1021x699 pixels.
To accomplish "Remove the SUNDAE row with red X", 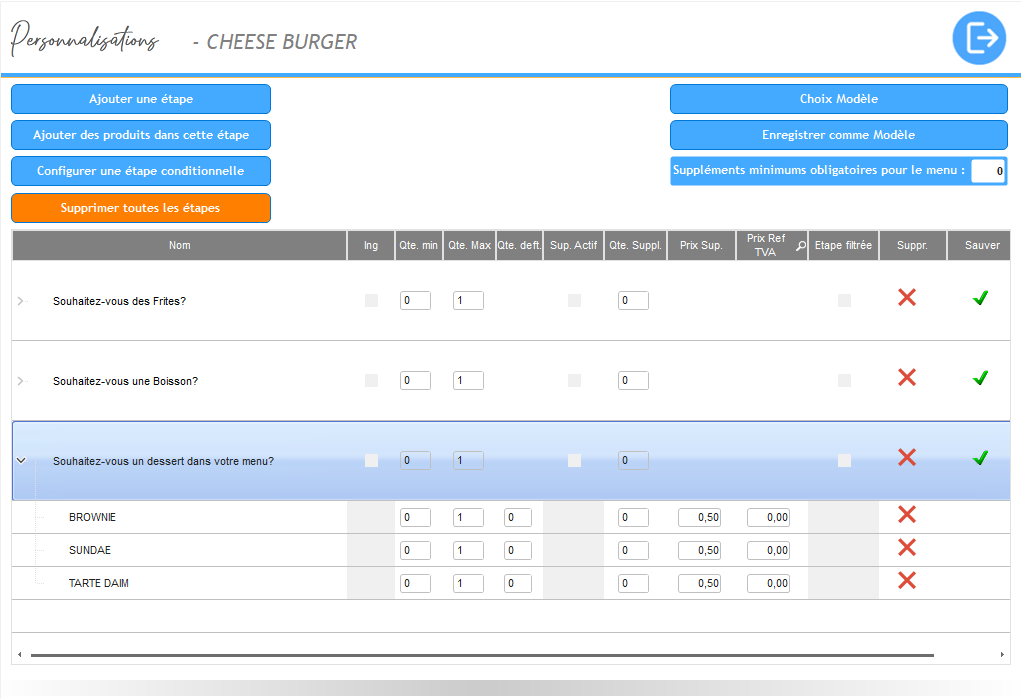I will pos(907,548).
